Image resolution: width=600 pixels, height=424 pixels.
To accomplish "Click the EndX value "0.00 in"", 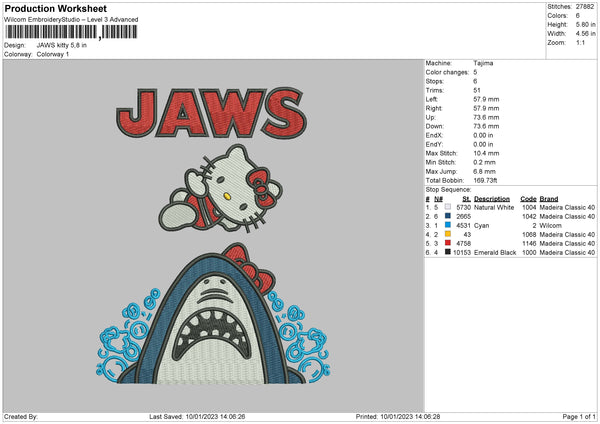I will tap(483, 135).
